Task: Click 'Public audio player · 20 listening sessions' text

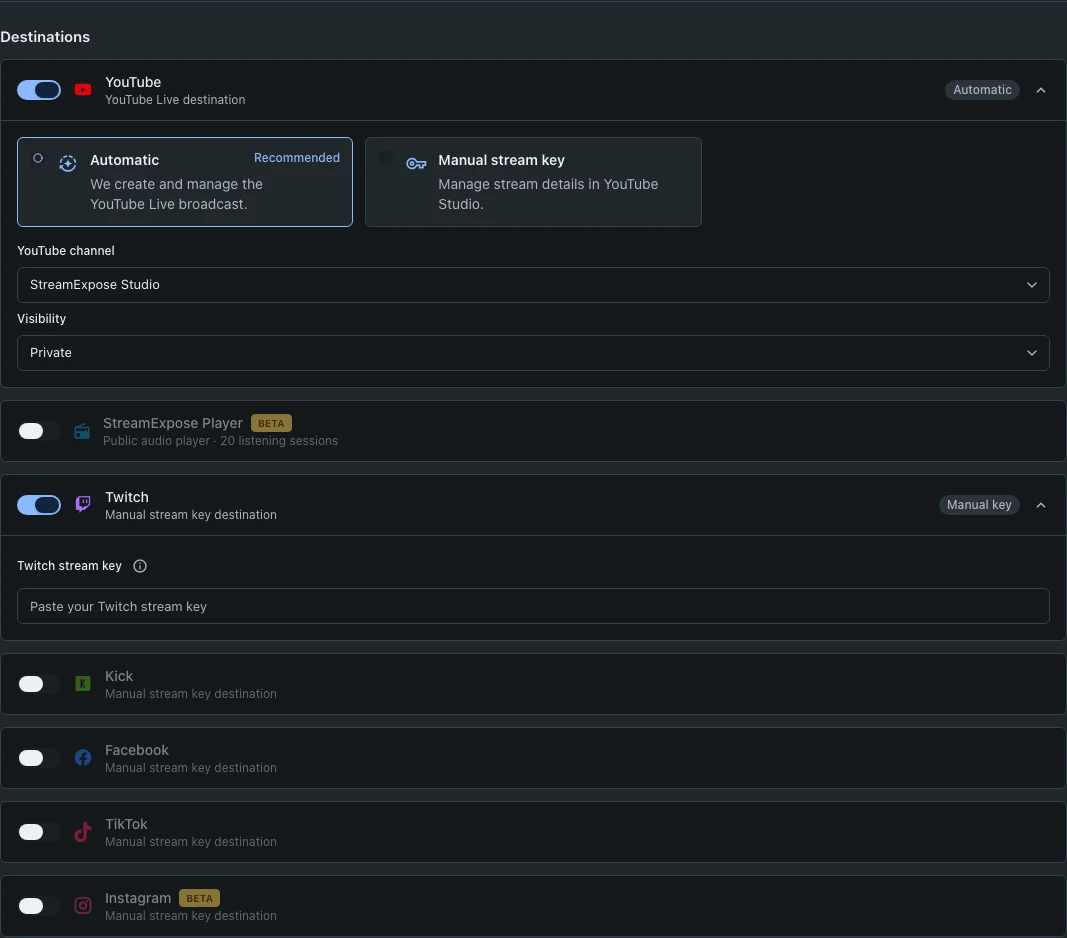Action: [x=220, y=440]
